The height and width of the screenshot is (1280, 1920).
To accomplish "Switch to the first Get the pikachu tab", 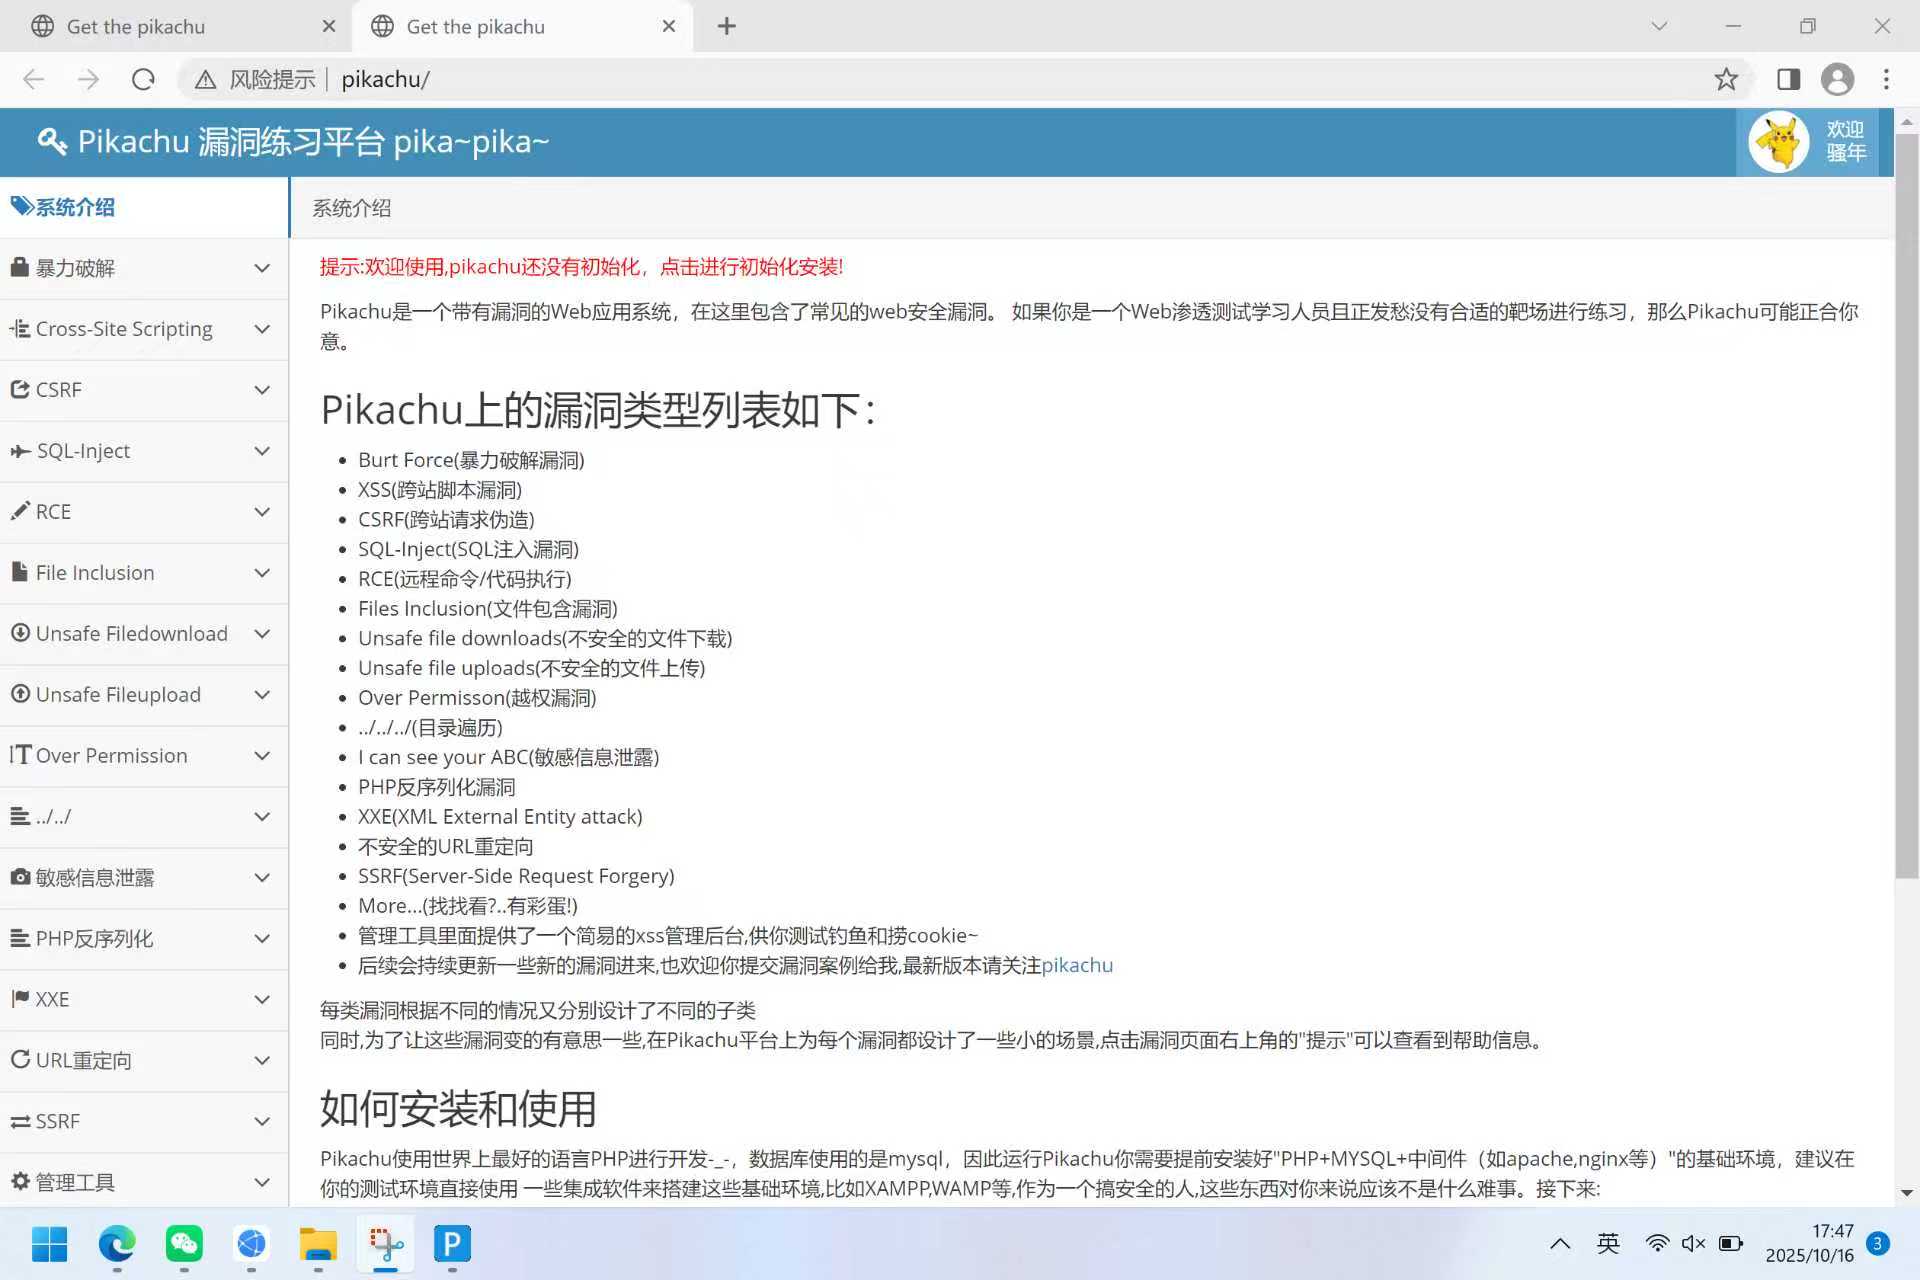I will pos(136,27).
